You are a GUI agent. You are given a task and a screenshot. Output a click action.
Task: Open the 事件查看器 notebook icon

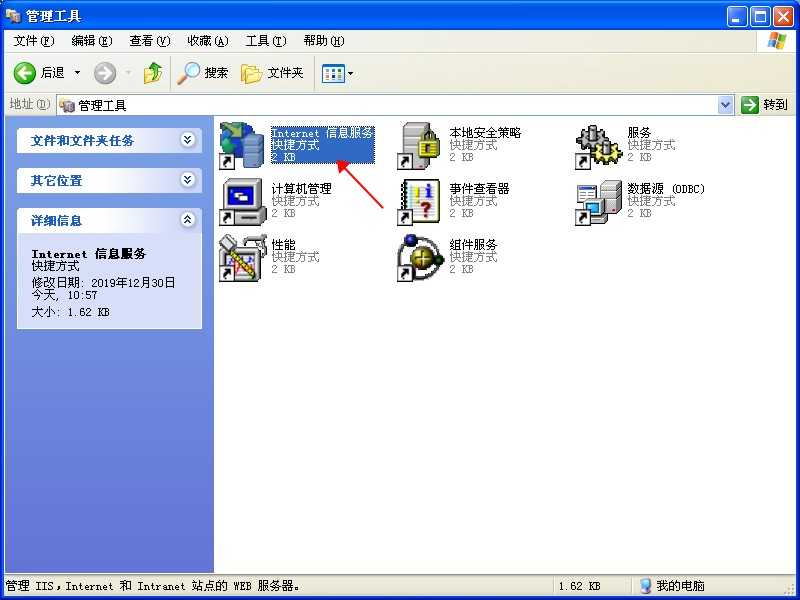pyautogui.click(x=419, y=202)
